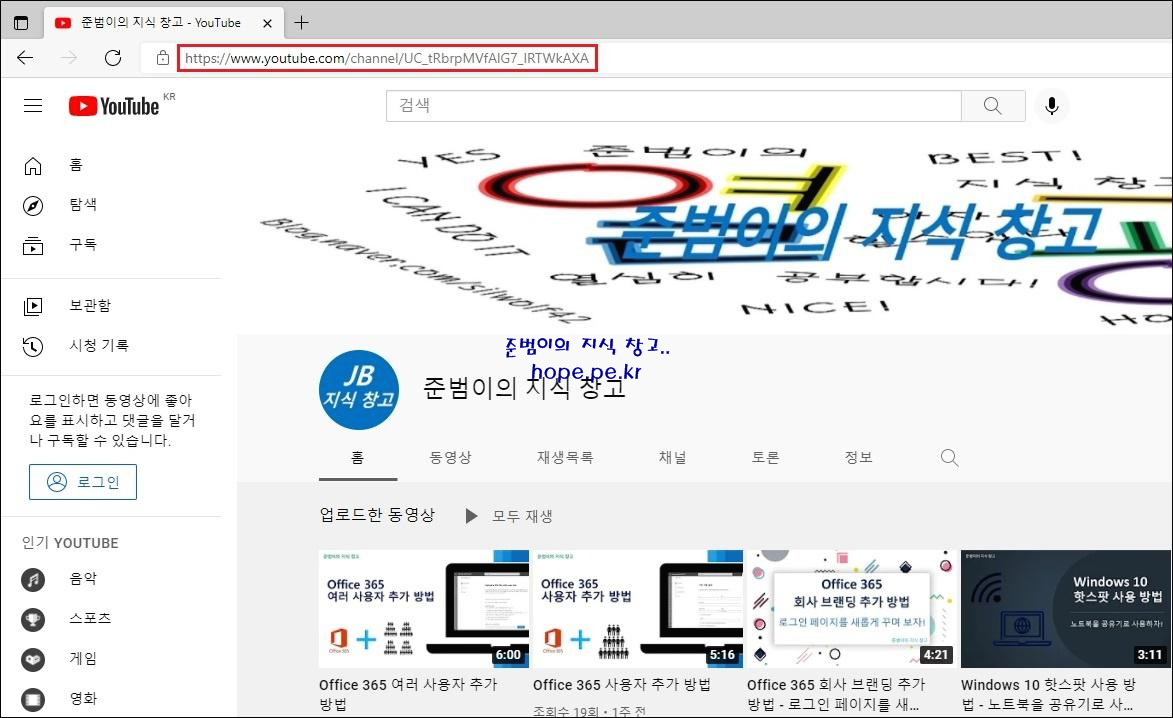
Task: Open the YouTube hamburger guide menu
Action: [33, 105]
